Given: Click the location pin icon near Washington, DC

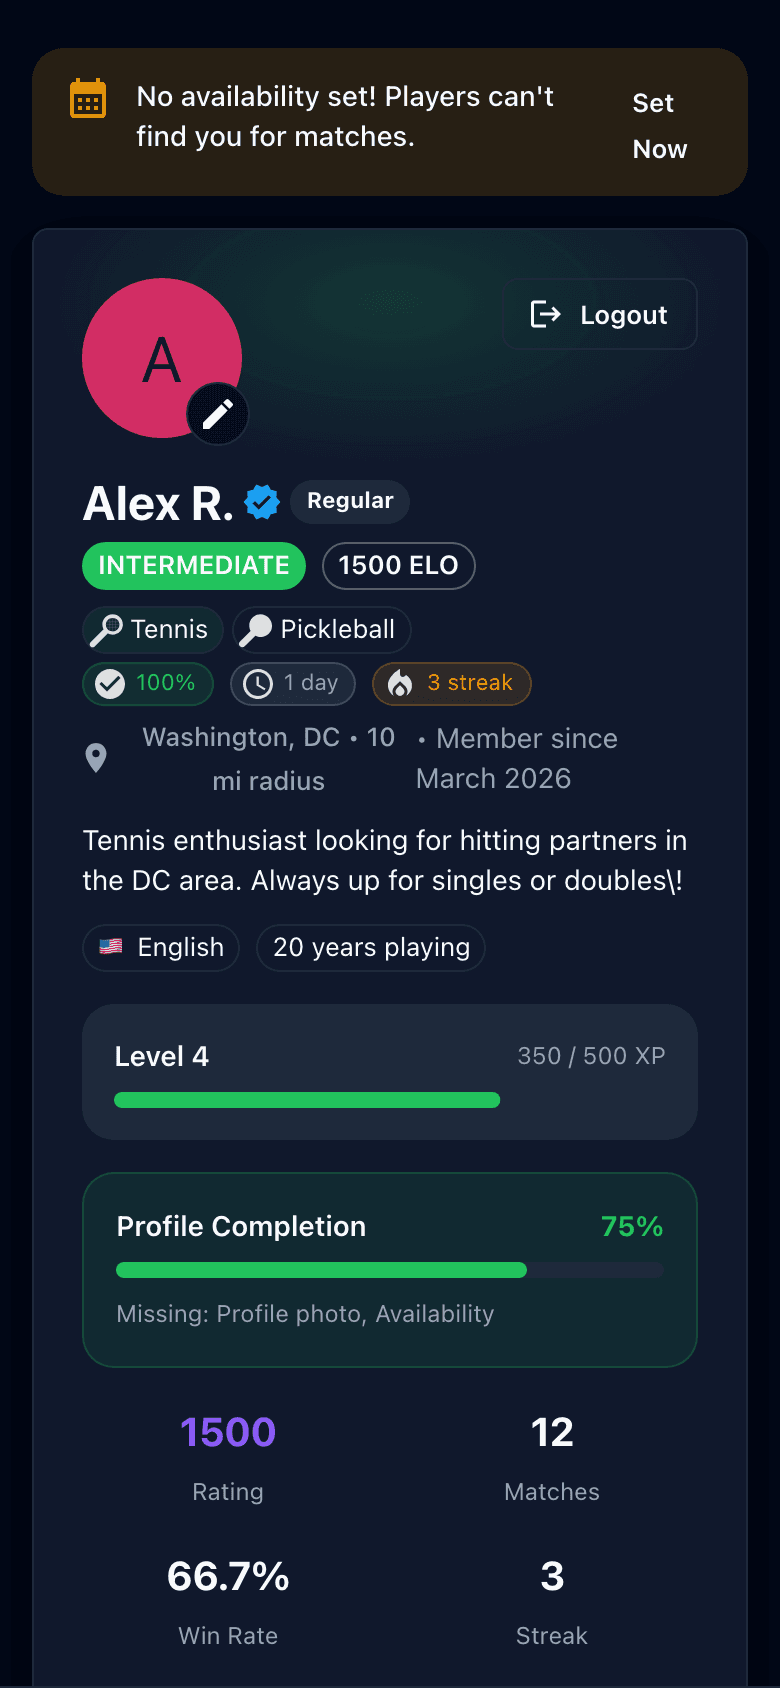Looking at the screenshot, I should tap(96, 757).
